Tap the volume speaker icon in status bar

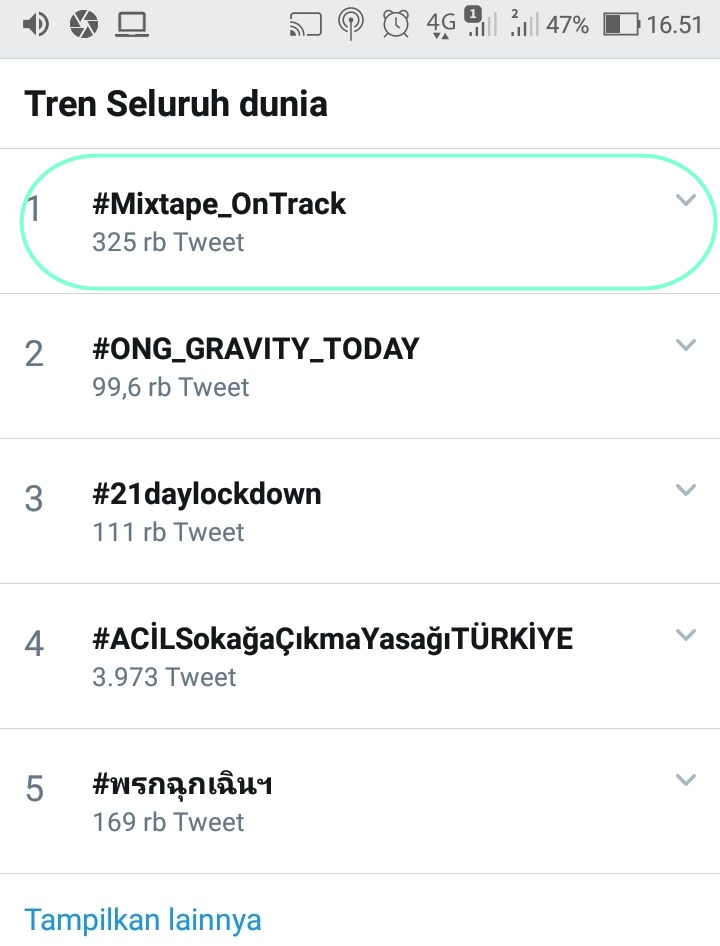[35, 24]
